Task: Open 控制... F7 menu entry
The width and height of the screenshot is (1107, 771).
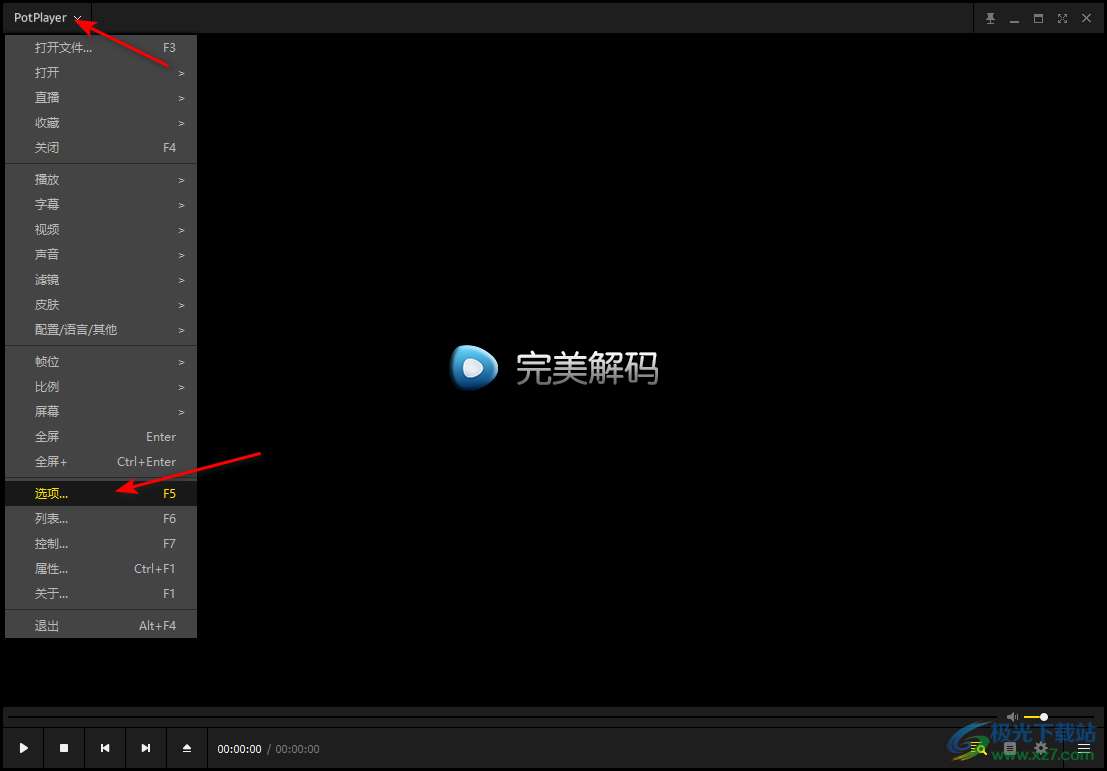Action: coord(101,544)
